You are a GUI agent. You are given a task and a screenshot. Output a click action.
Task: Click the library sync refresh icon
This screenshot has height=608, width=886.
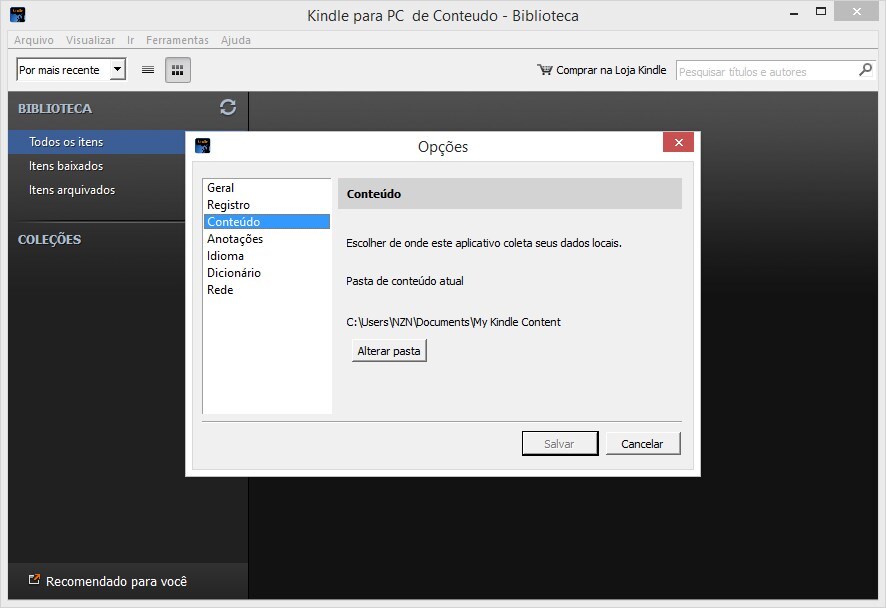[228, 107]
